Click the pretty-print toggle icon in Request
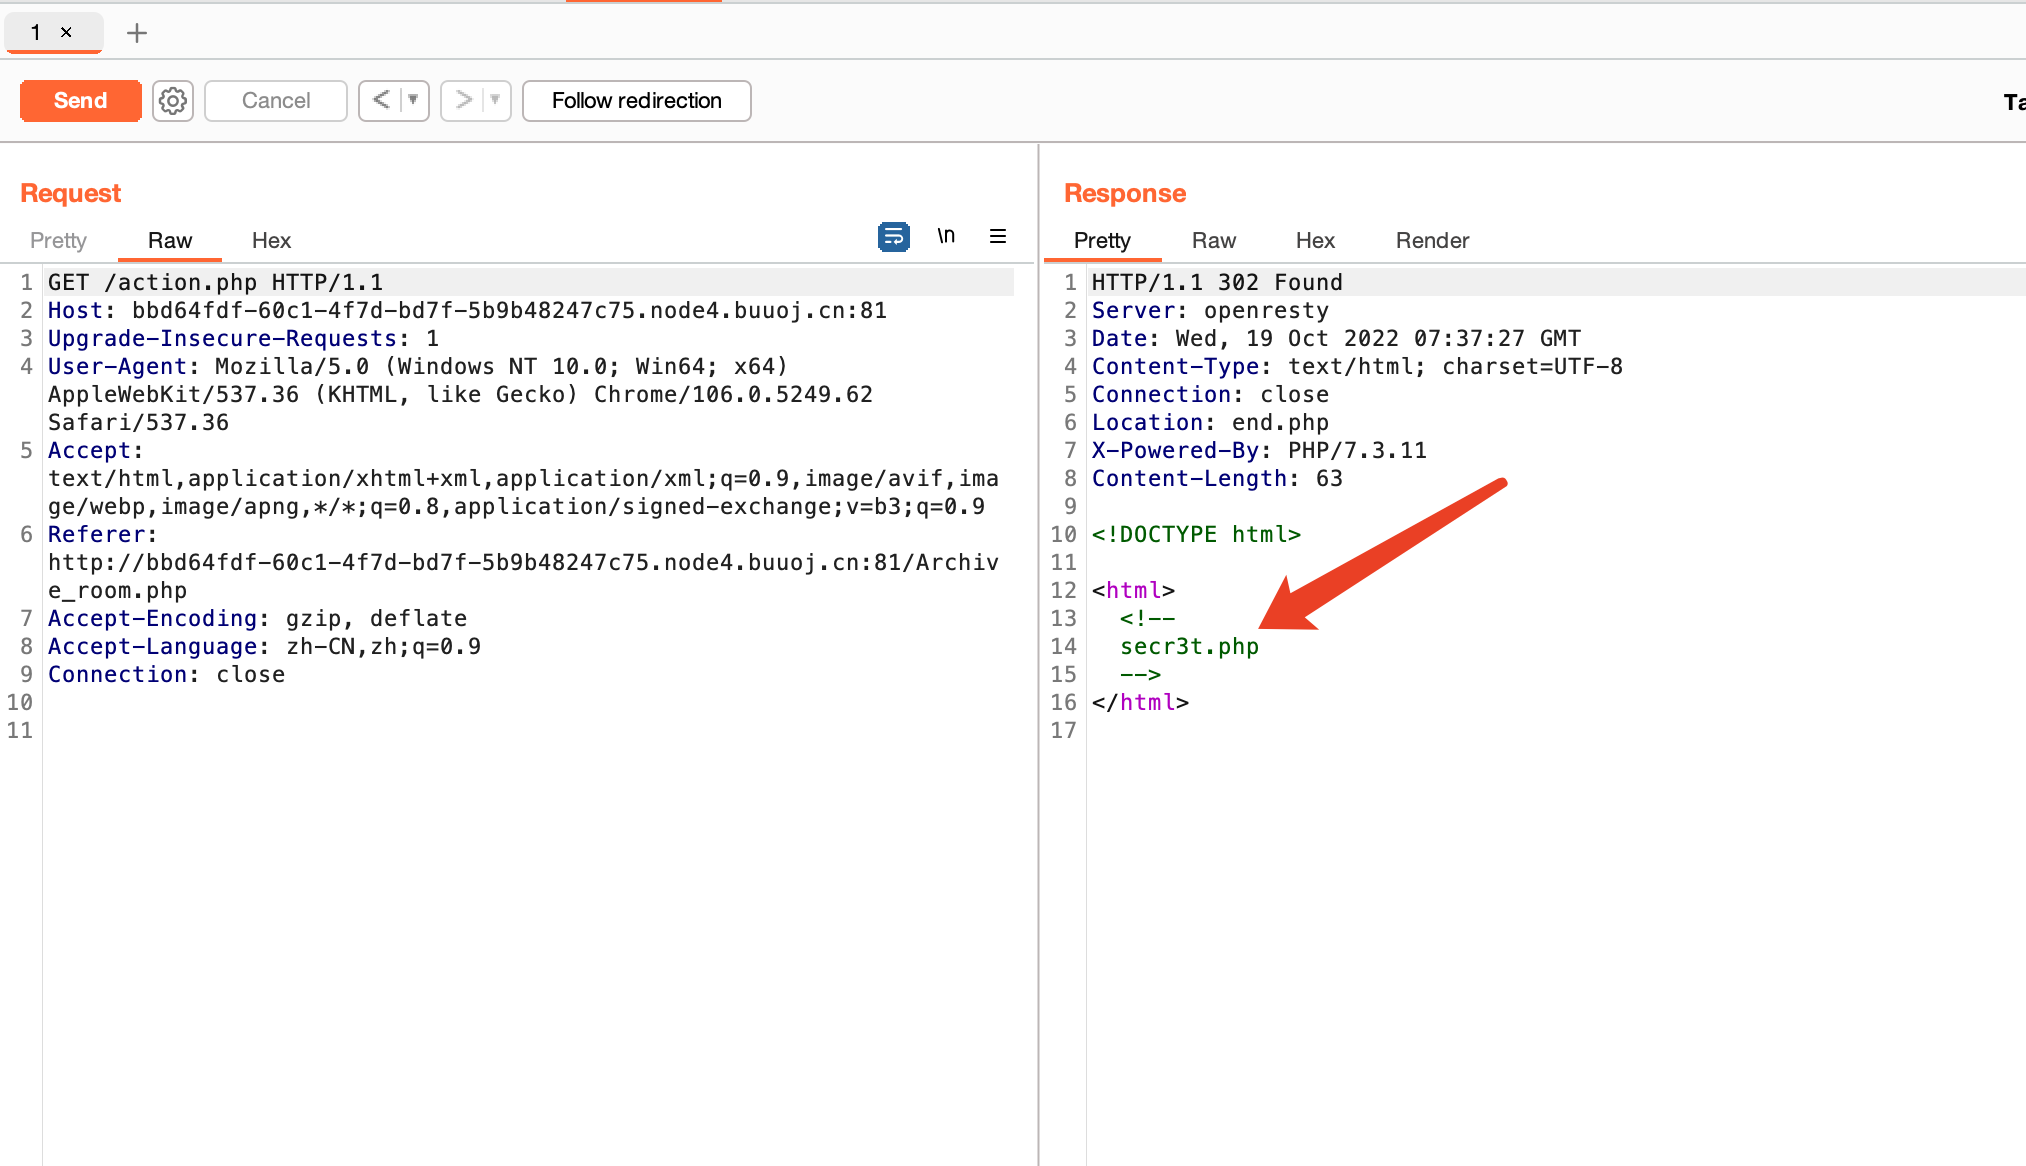Image resolution: width=2026 pixels, height=1166 pixels. point(891,234)
